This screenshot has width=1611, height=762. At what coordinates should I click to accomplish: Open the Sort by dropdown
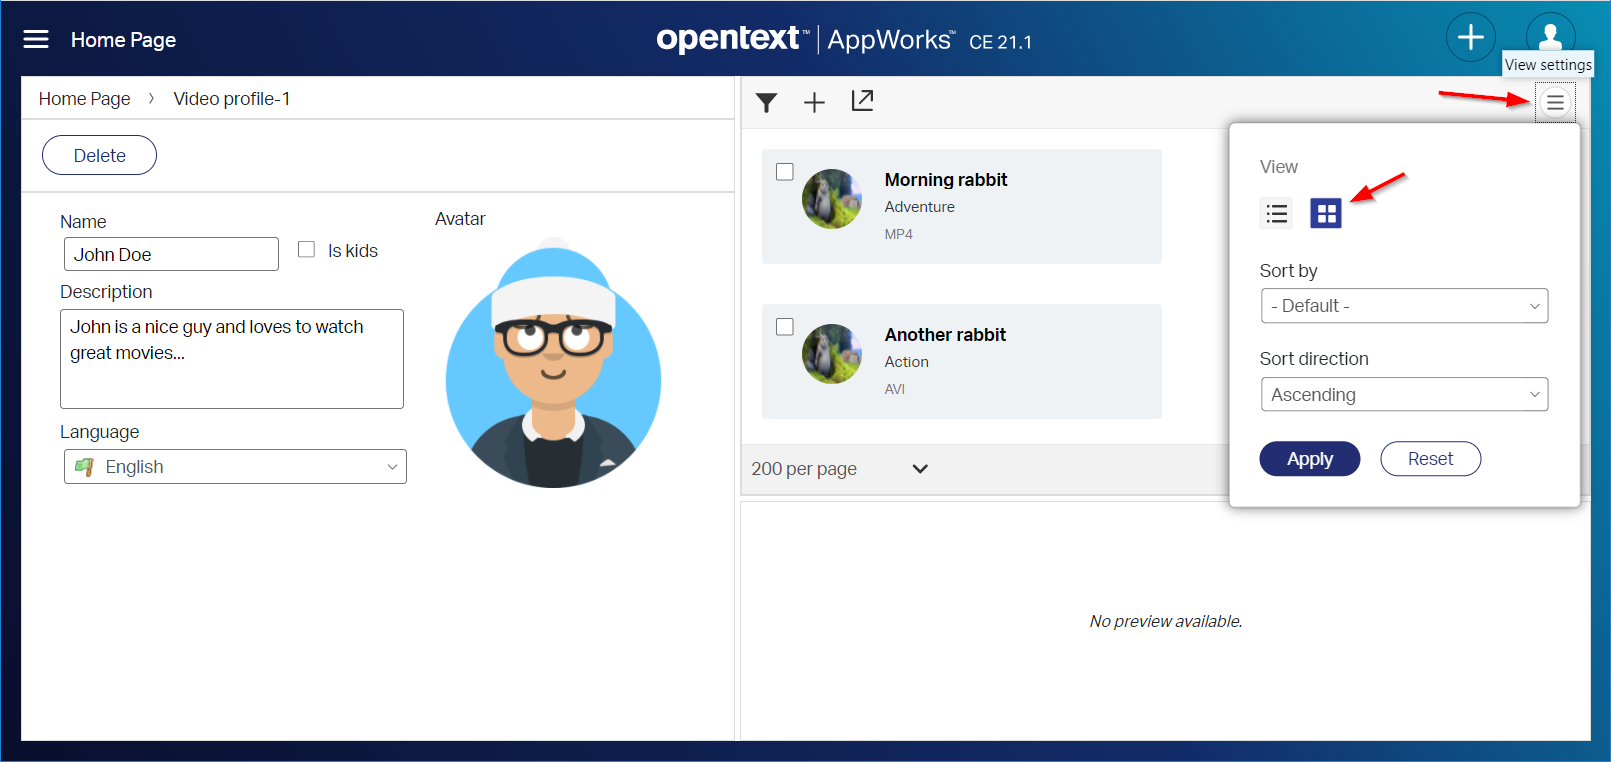coord(1403,306)
